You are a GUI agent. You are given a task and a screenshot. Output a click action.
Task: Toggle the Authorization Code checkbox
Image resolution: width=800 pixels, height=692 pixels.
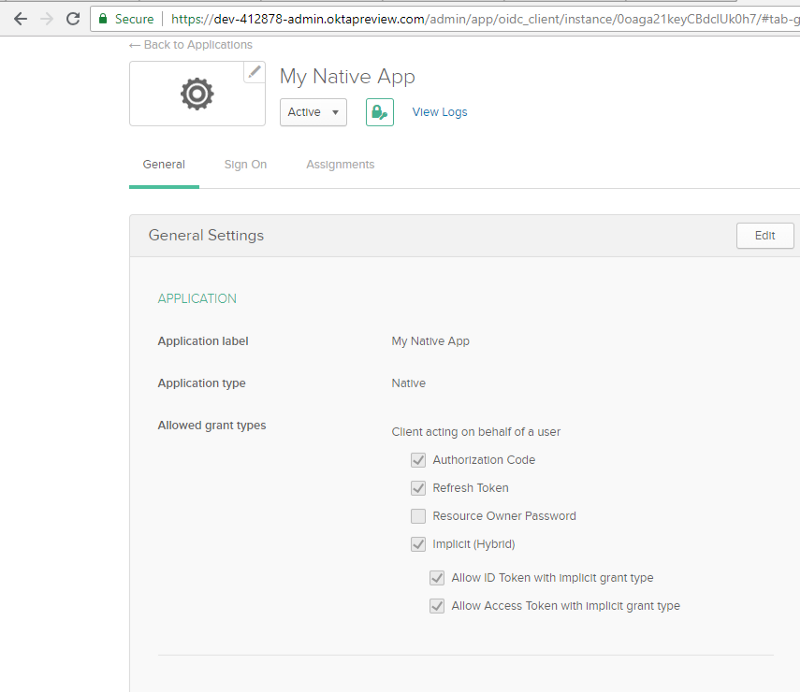pos(418,460)
